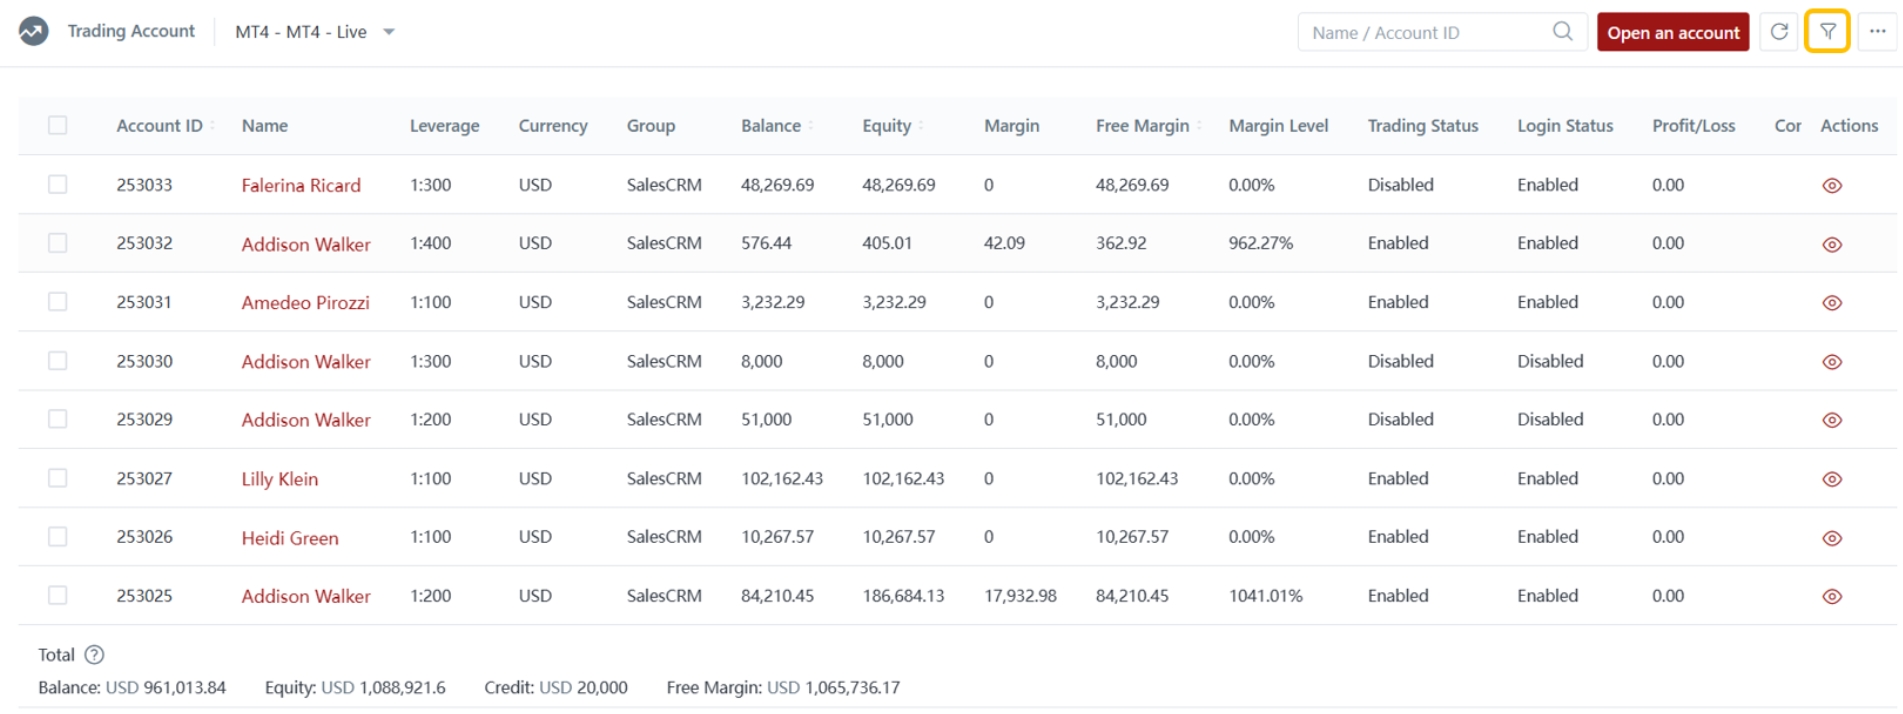Click the Trading Account logo icon
The height and width of the screenshot is (714, 1903).
tap(33, 32)
